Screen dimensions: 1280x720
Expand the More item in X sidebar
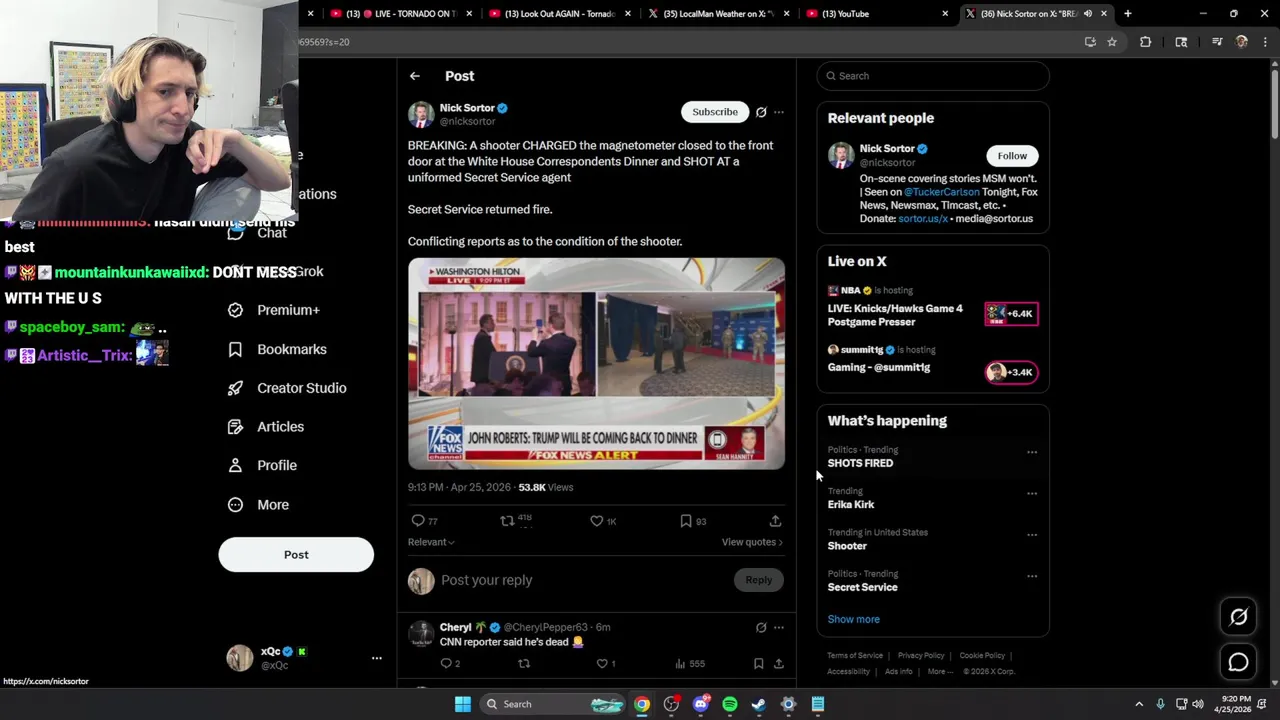[259, 505]
